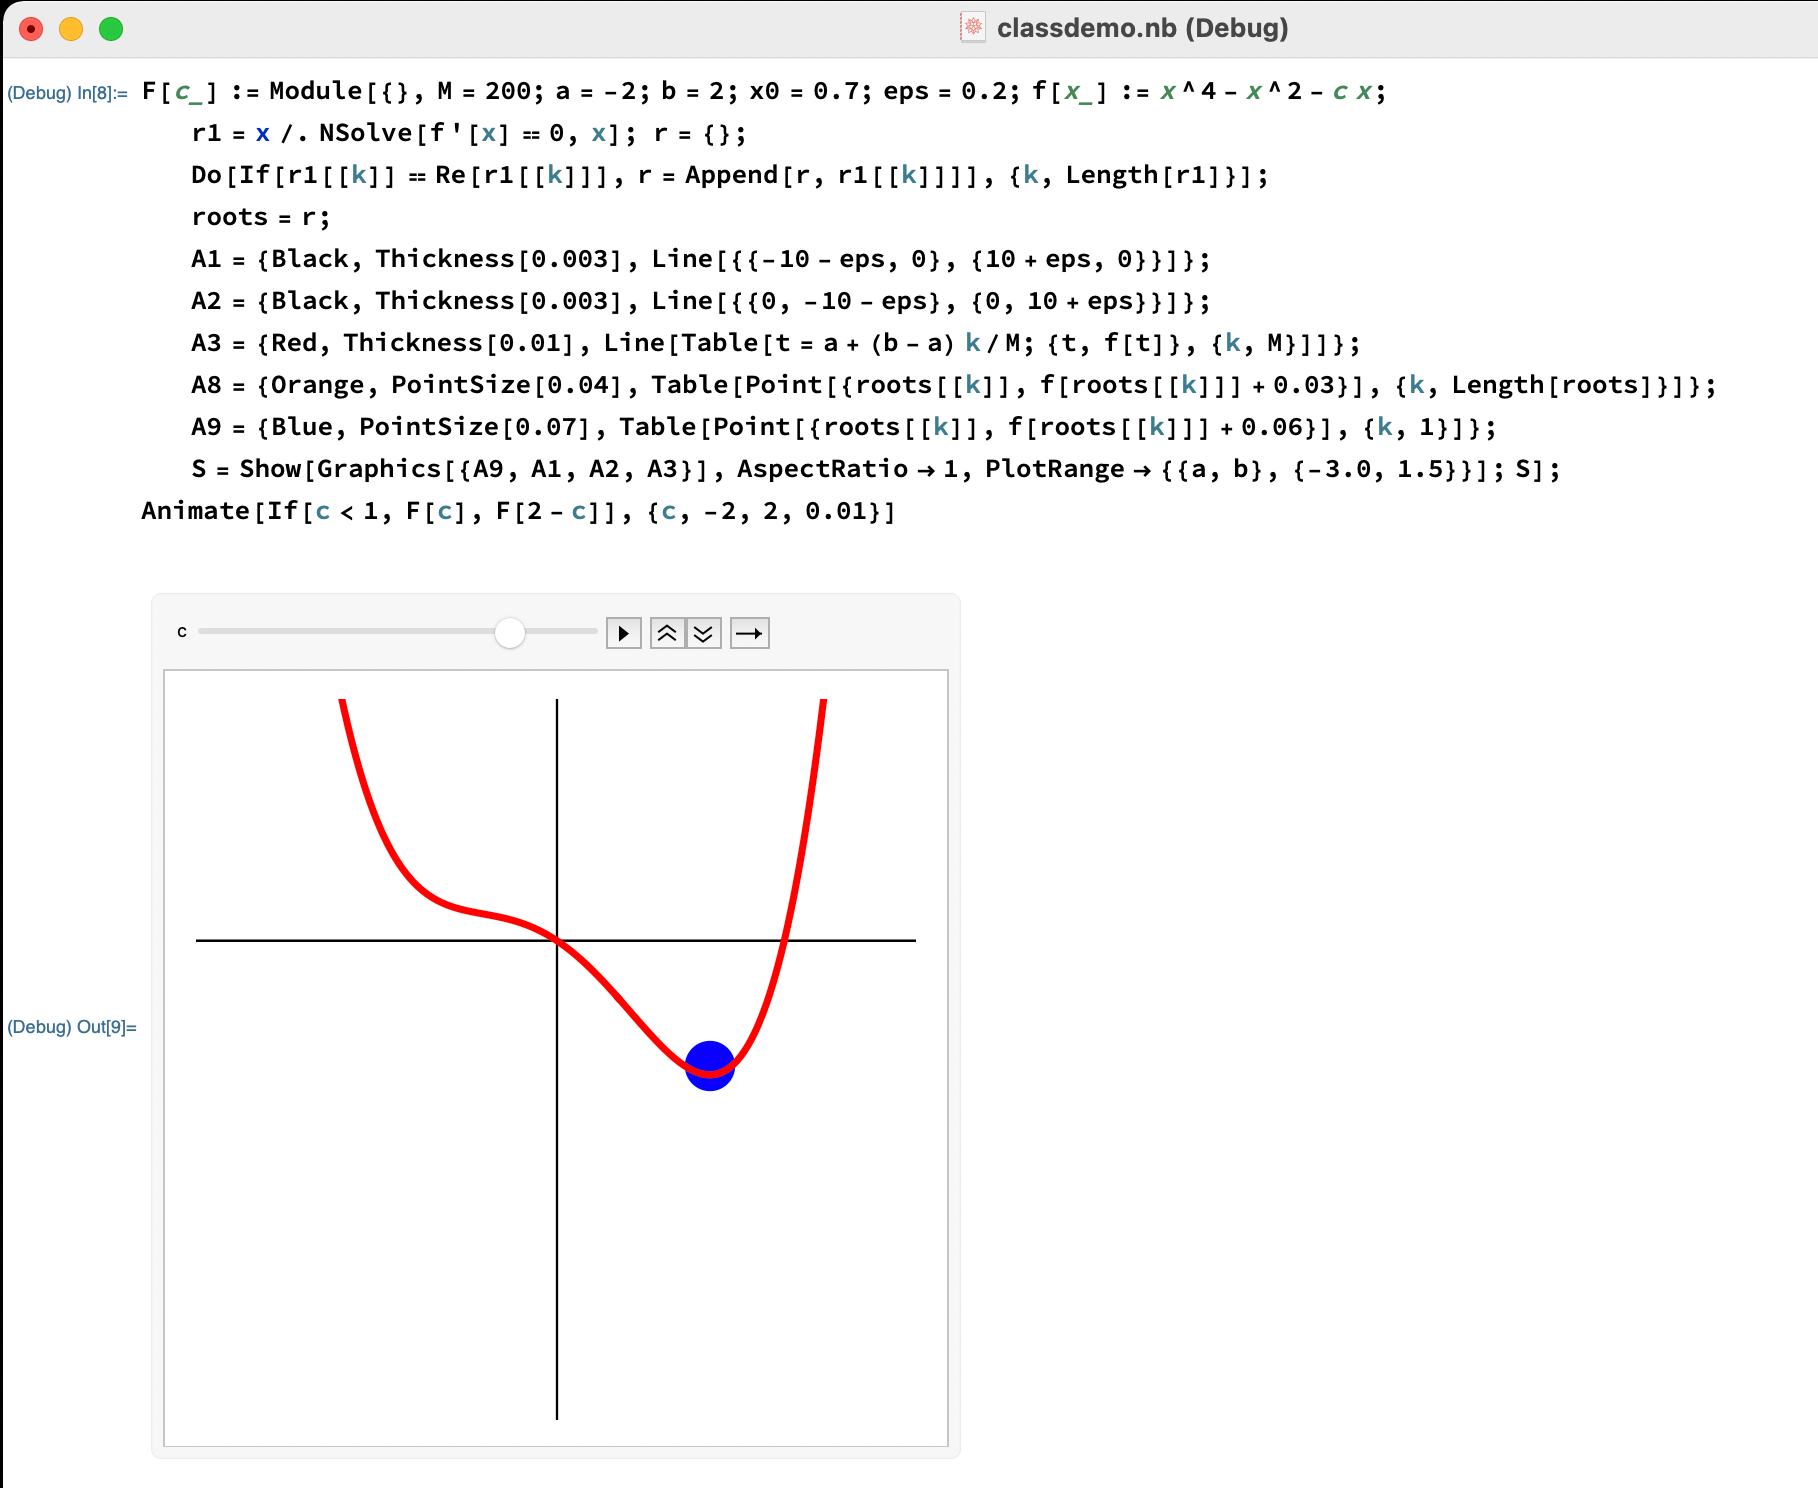Screen dimensions: 1818x1488
Task: Click the double-up-chevron faster animation button
Action: (x=667, y=633)
